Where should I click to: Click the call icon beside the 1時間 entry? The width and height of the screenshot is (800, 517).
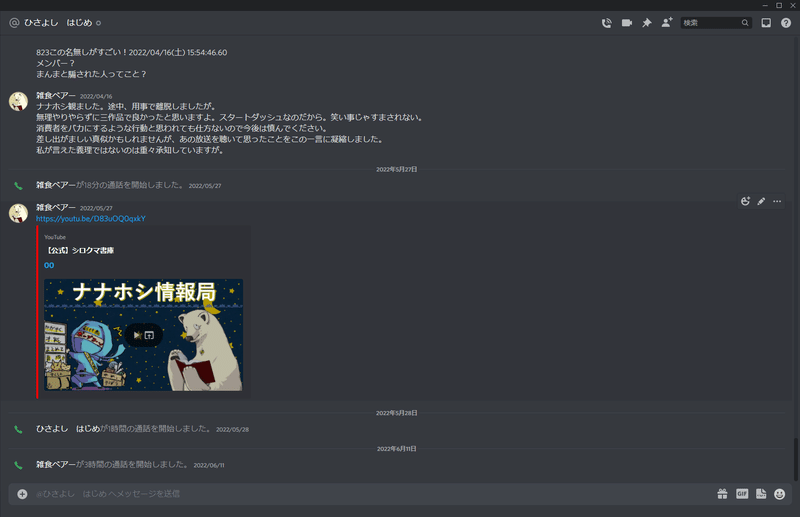[x=18, y=429]
